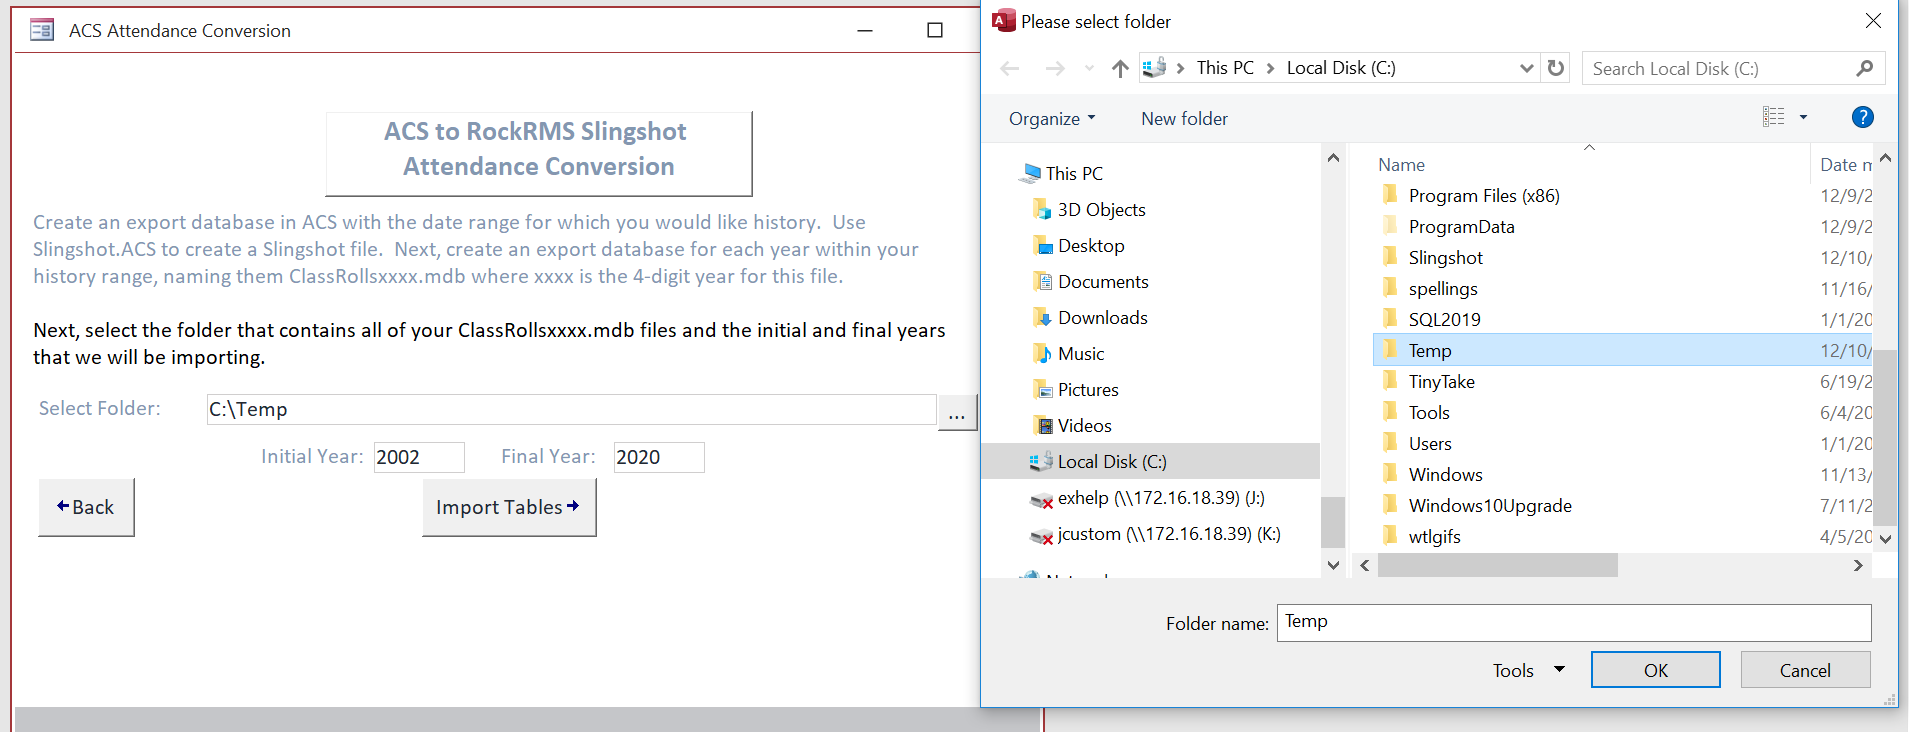Select the Temp folder row

point(1623,350)
